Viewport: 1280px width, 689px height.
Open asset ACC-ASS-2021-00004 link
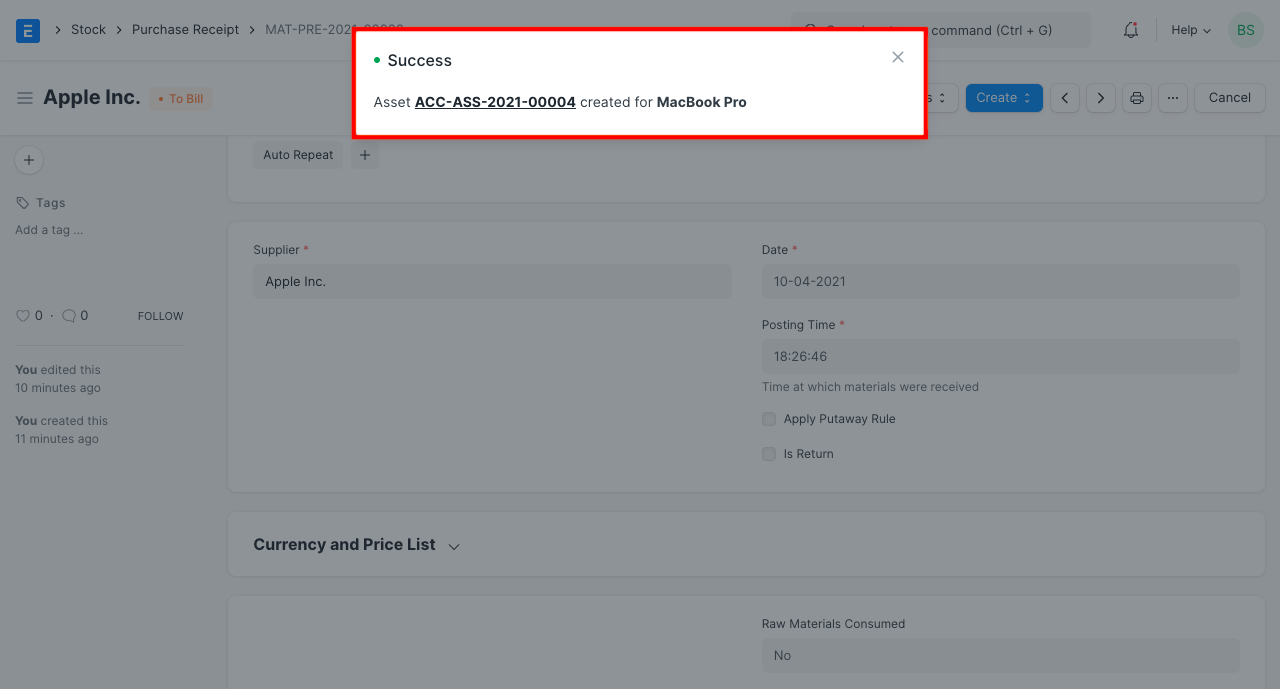pyautogui.click(x=494, y=101)
